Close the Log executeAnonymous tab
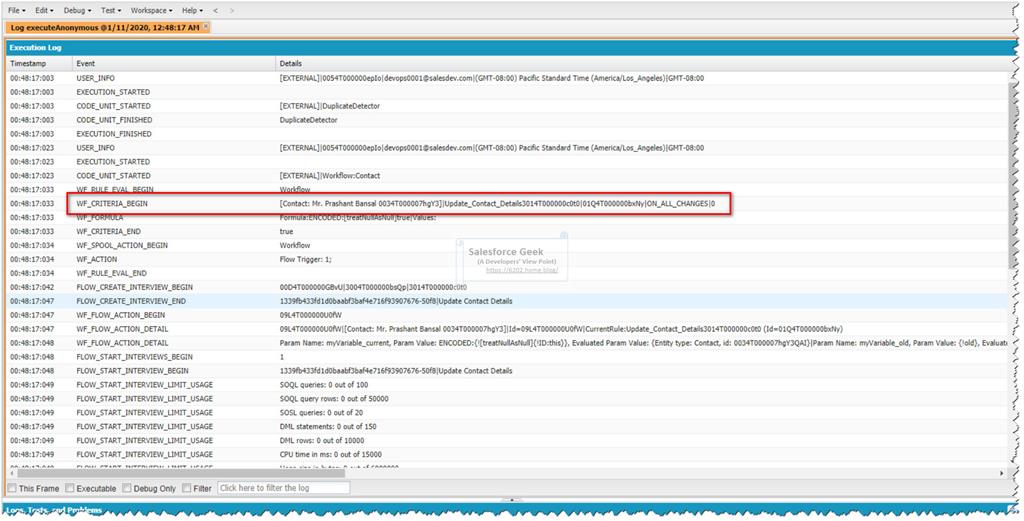1024x521 pixels. (206, 27)
